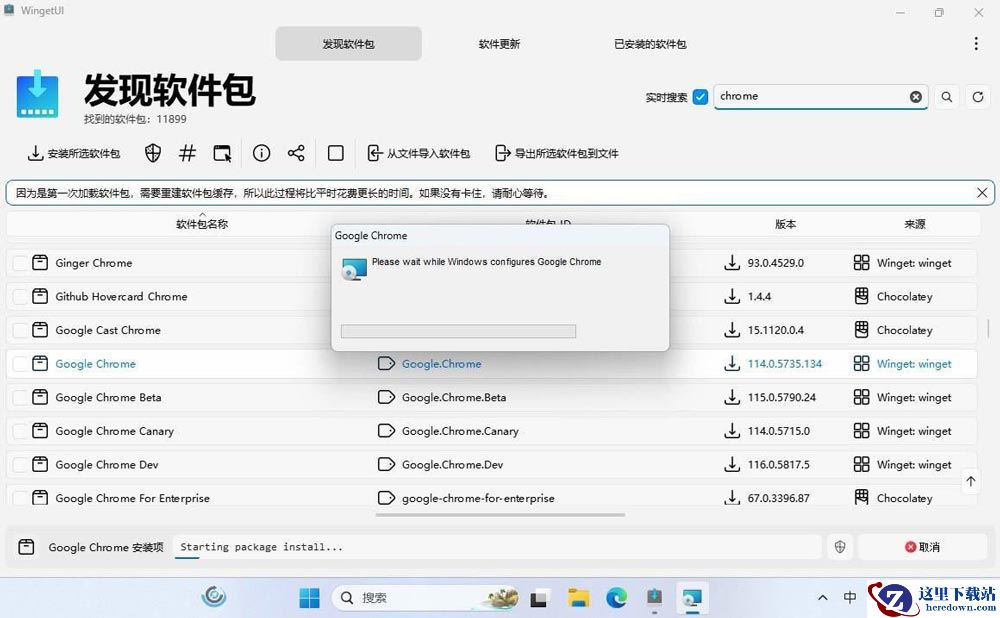The height and width of the screenshot is (618, 1000).
Task: Open the Windows Start button
Action: click(309, 598)
